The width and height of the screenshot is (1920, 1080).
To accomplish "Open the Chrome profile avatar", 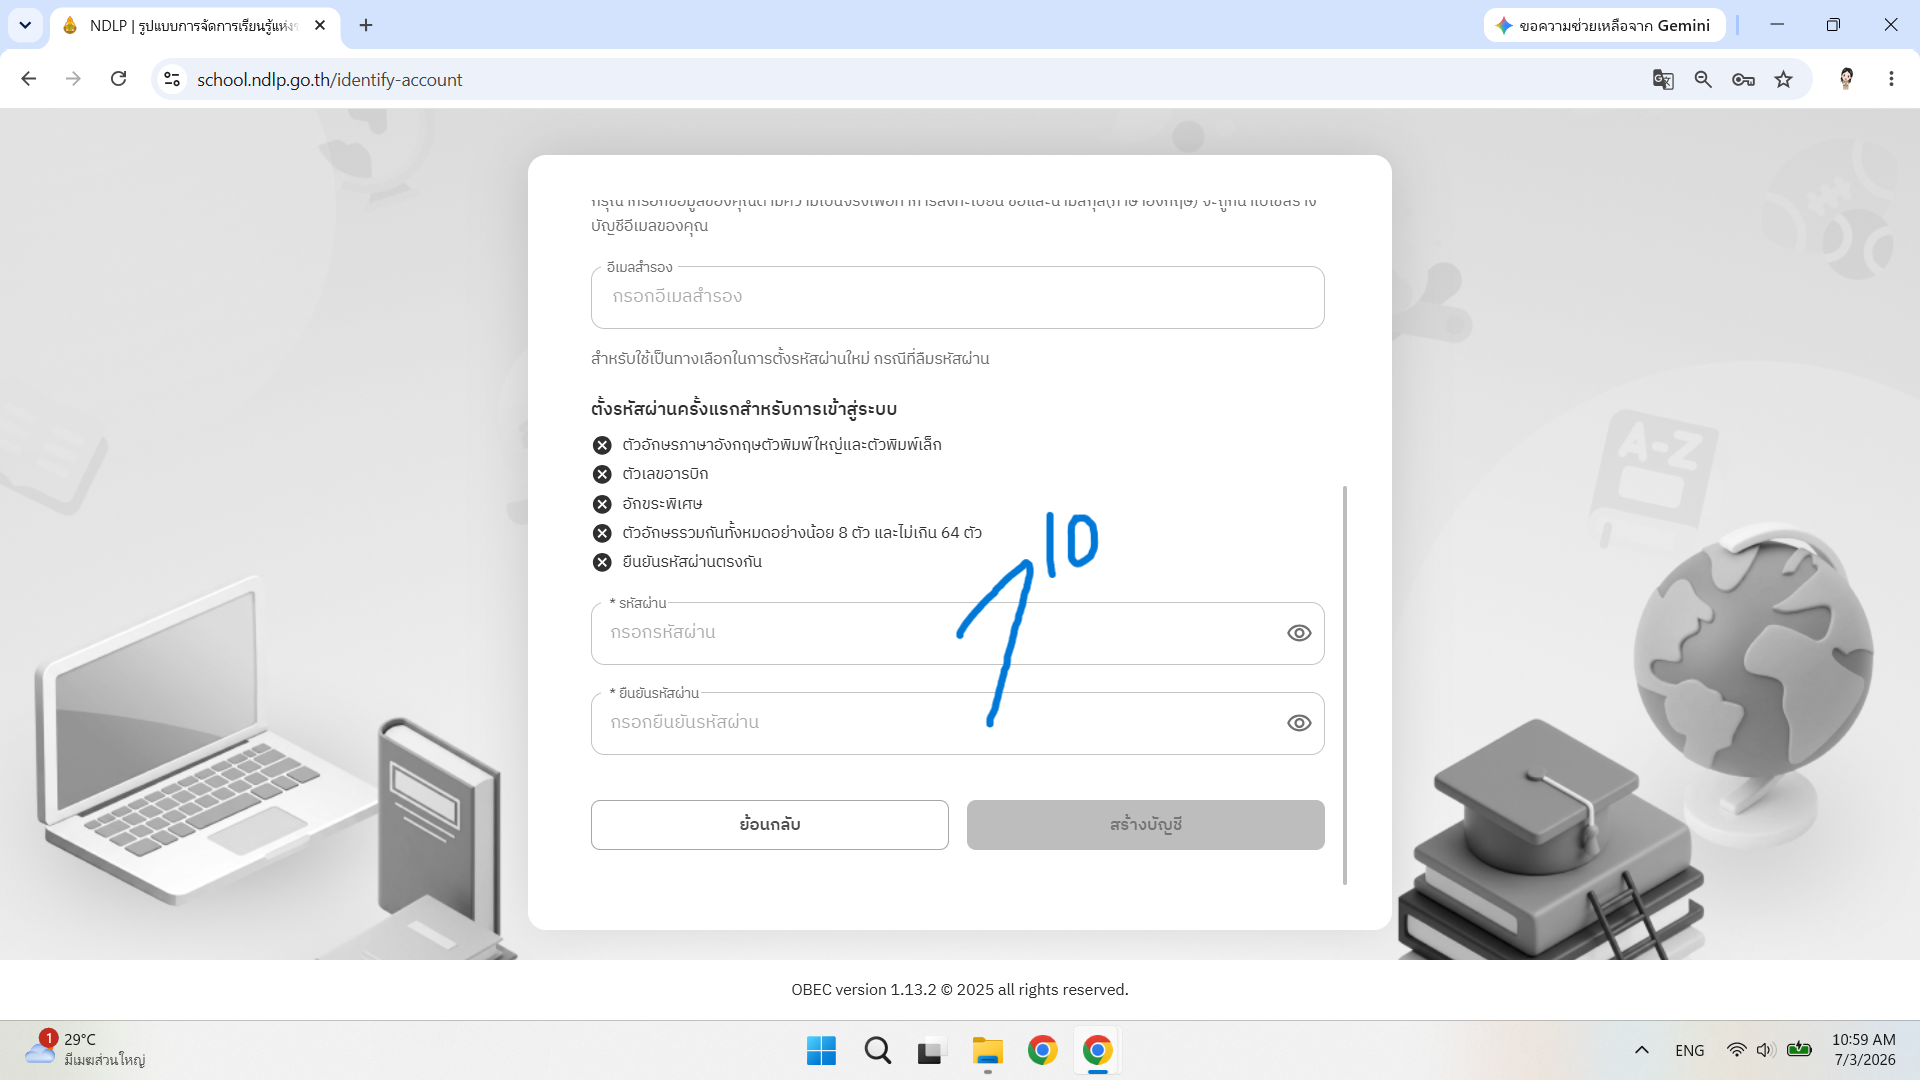I will 1846,79.
